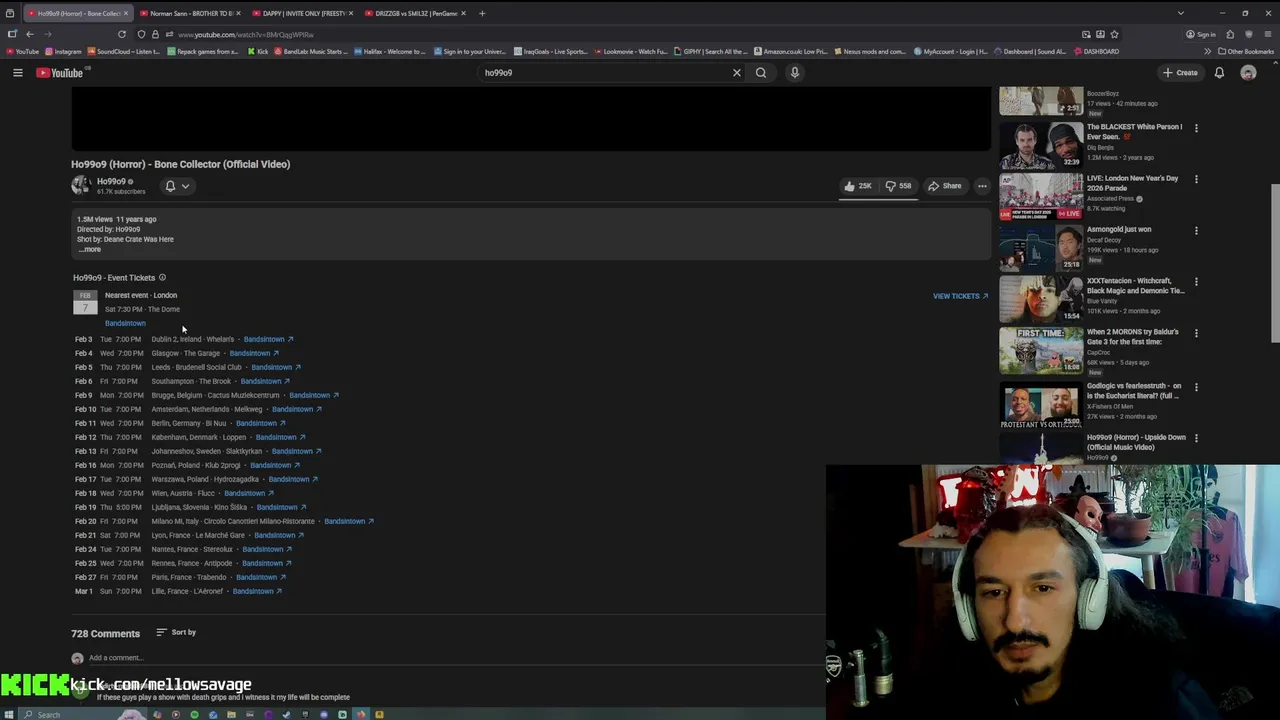The image size is (1280, 720).
Task: Open VIEW TICKETS for London event
Action: 960,296
